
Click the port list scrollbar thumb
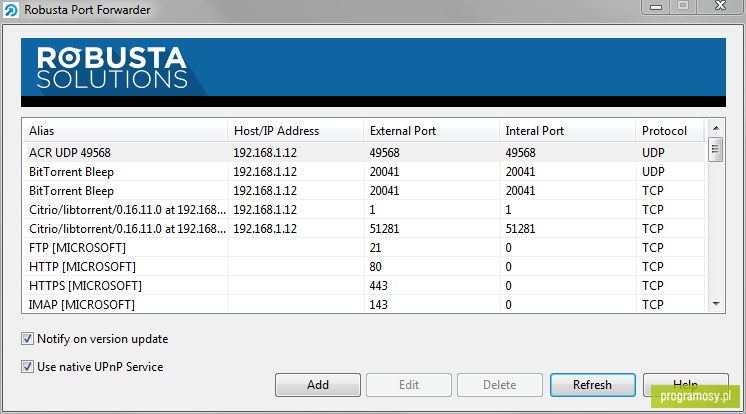[x=716, y=149]
